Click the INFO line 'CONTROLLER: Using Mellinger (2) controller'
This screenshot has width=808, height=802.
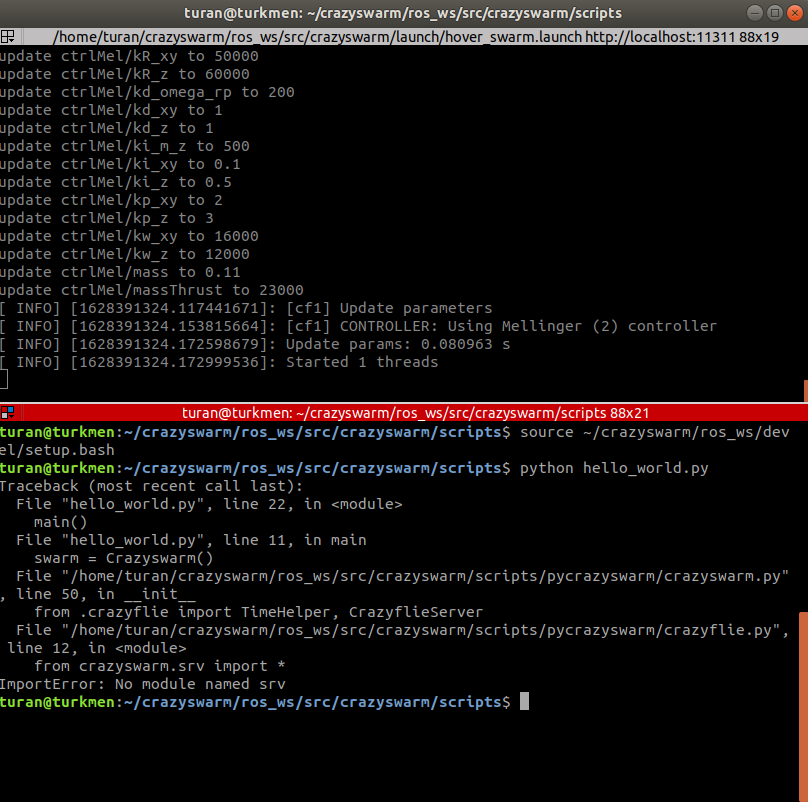[x=358, y=326]
